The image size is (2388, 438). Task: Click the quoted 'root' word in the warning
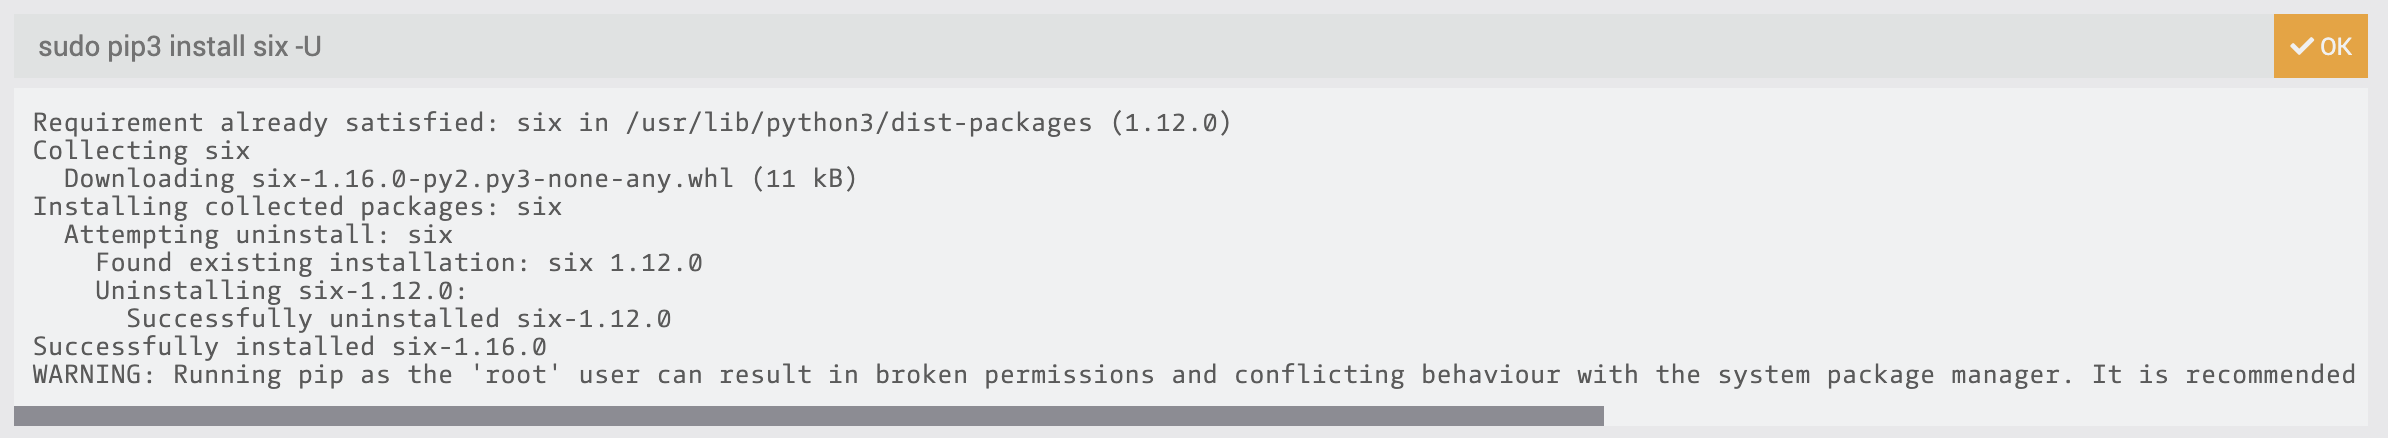pos(516,375)
